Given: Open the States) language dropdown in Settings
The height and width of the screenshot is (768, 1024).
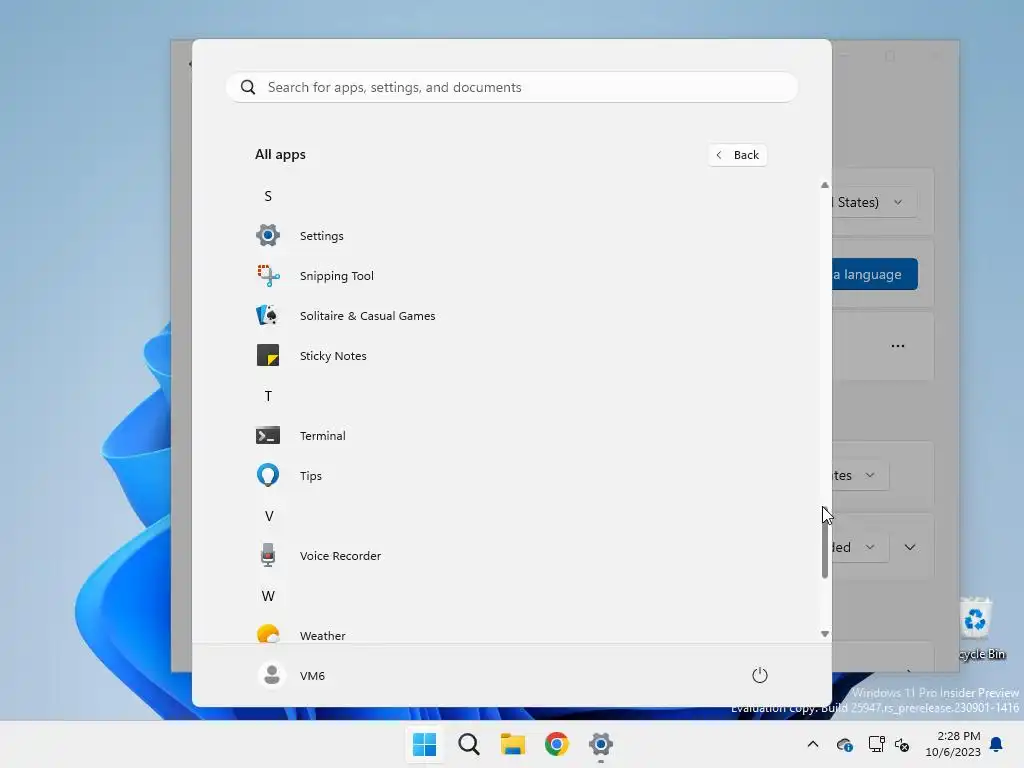Looking at the screenshot, I should 874,202.
